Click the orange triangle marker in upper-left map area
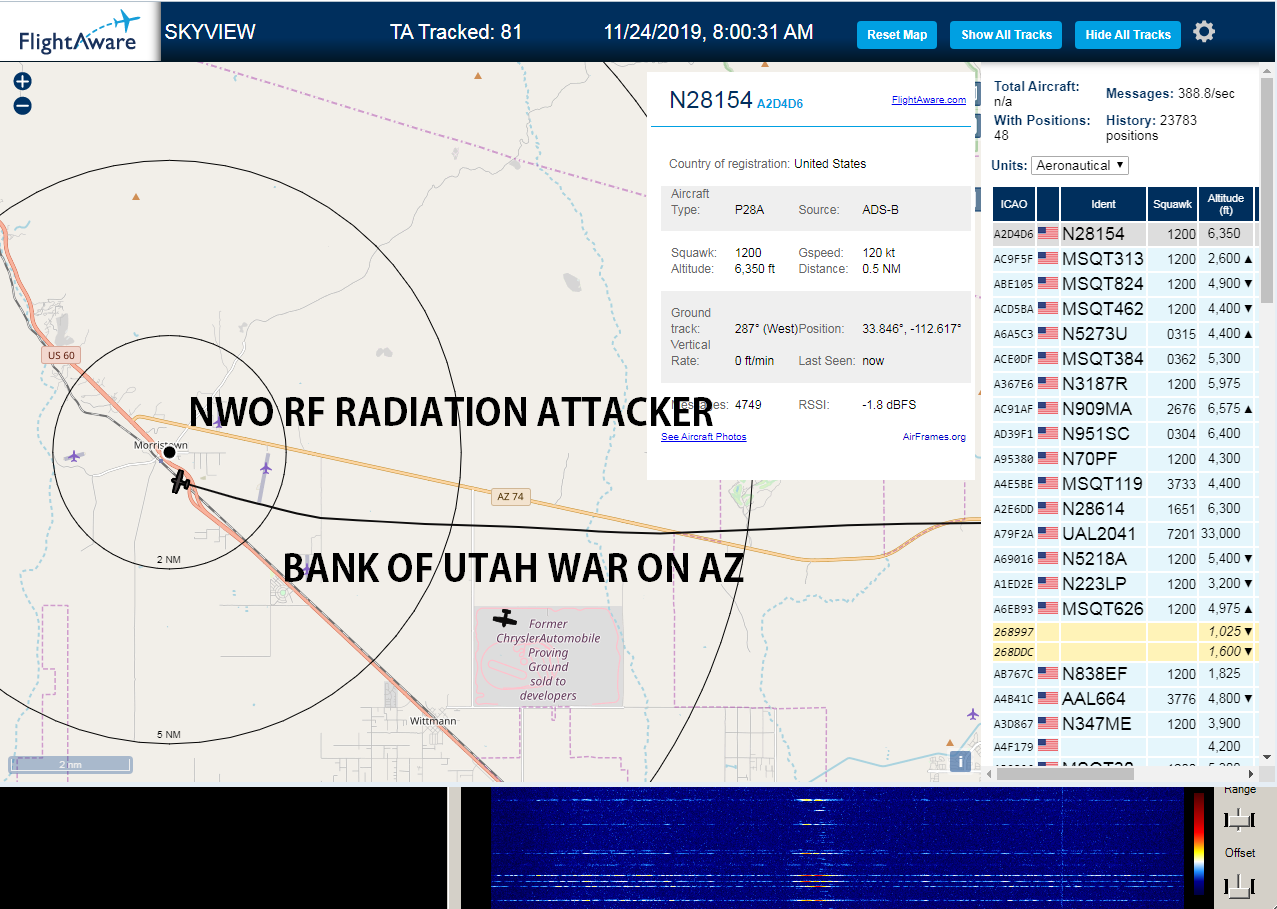1277x909 pixels. tap(136, 197)
